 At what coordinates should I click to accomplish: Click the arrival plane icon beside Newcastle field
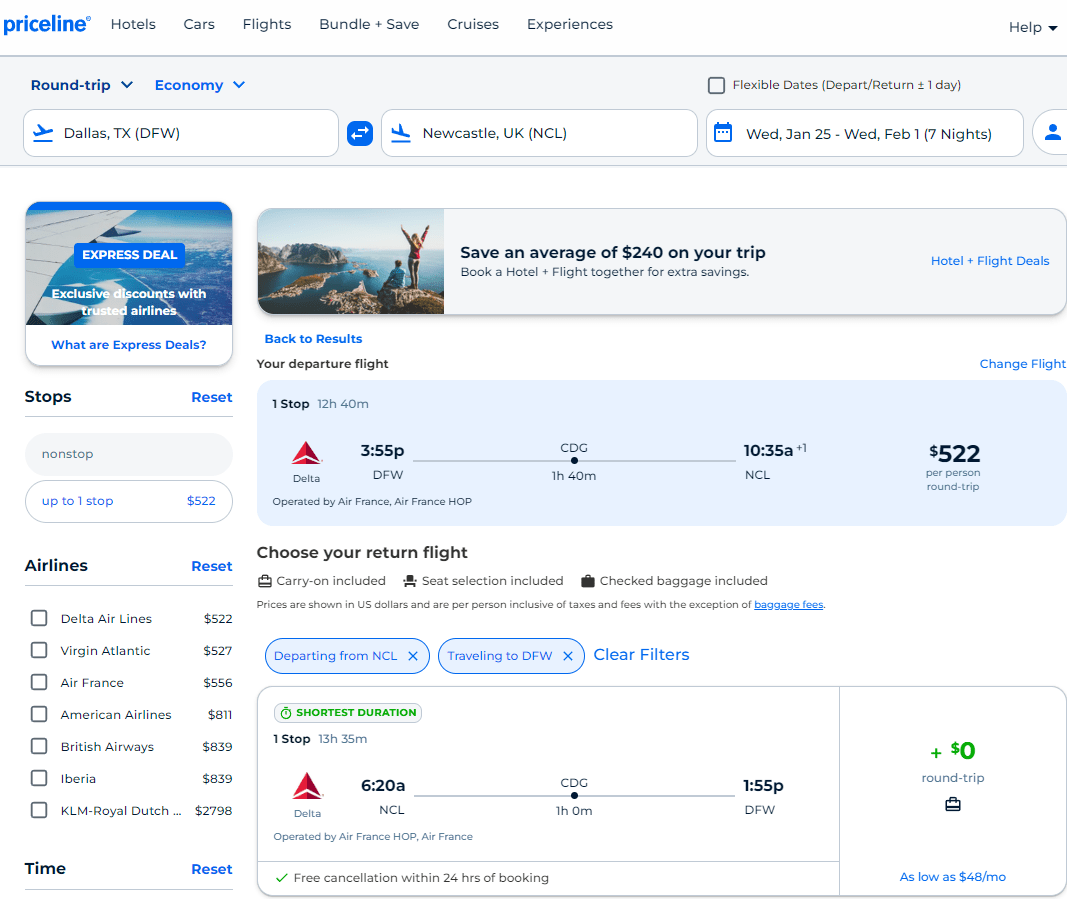click(x=402, y=132)
